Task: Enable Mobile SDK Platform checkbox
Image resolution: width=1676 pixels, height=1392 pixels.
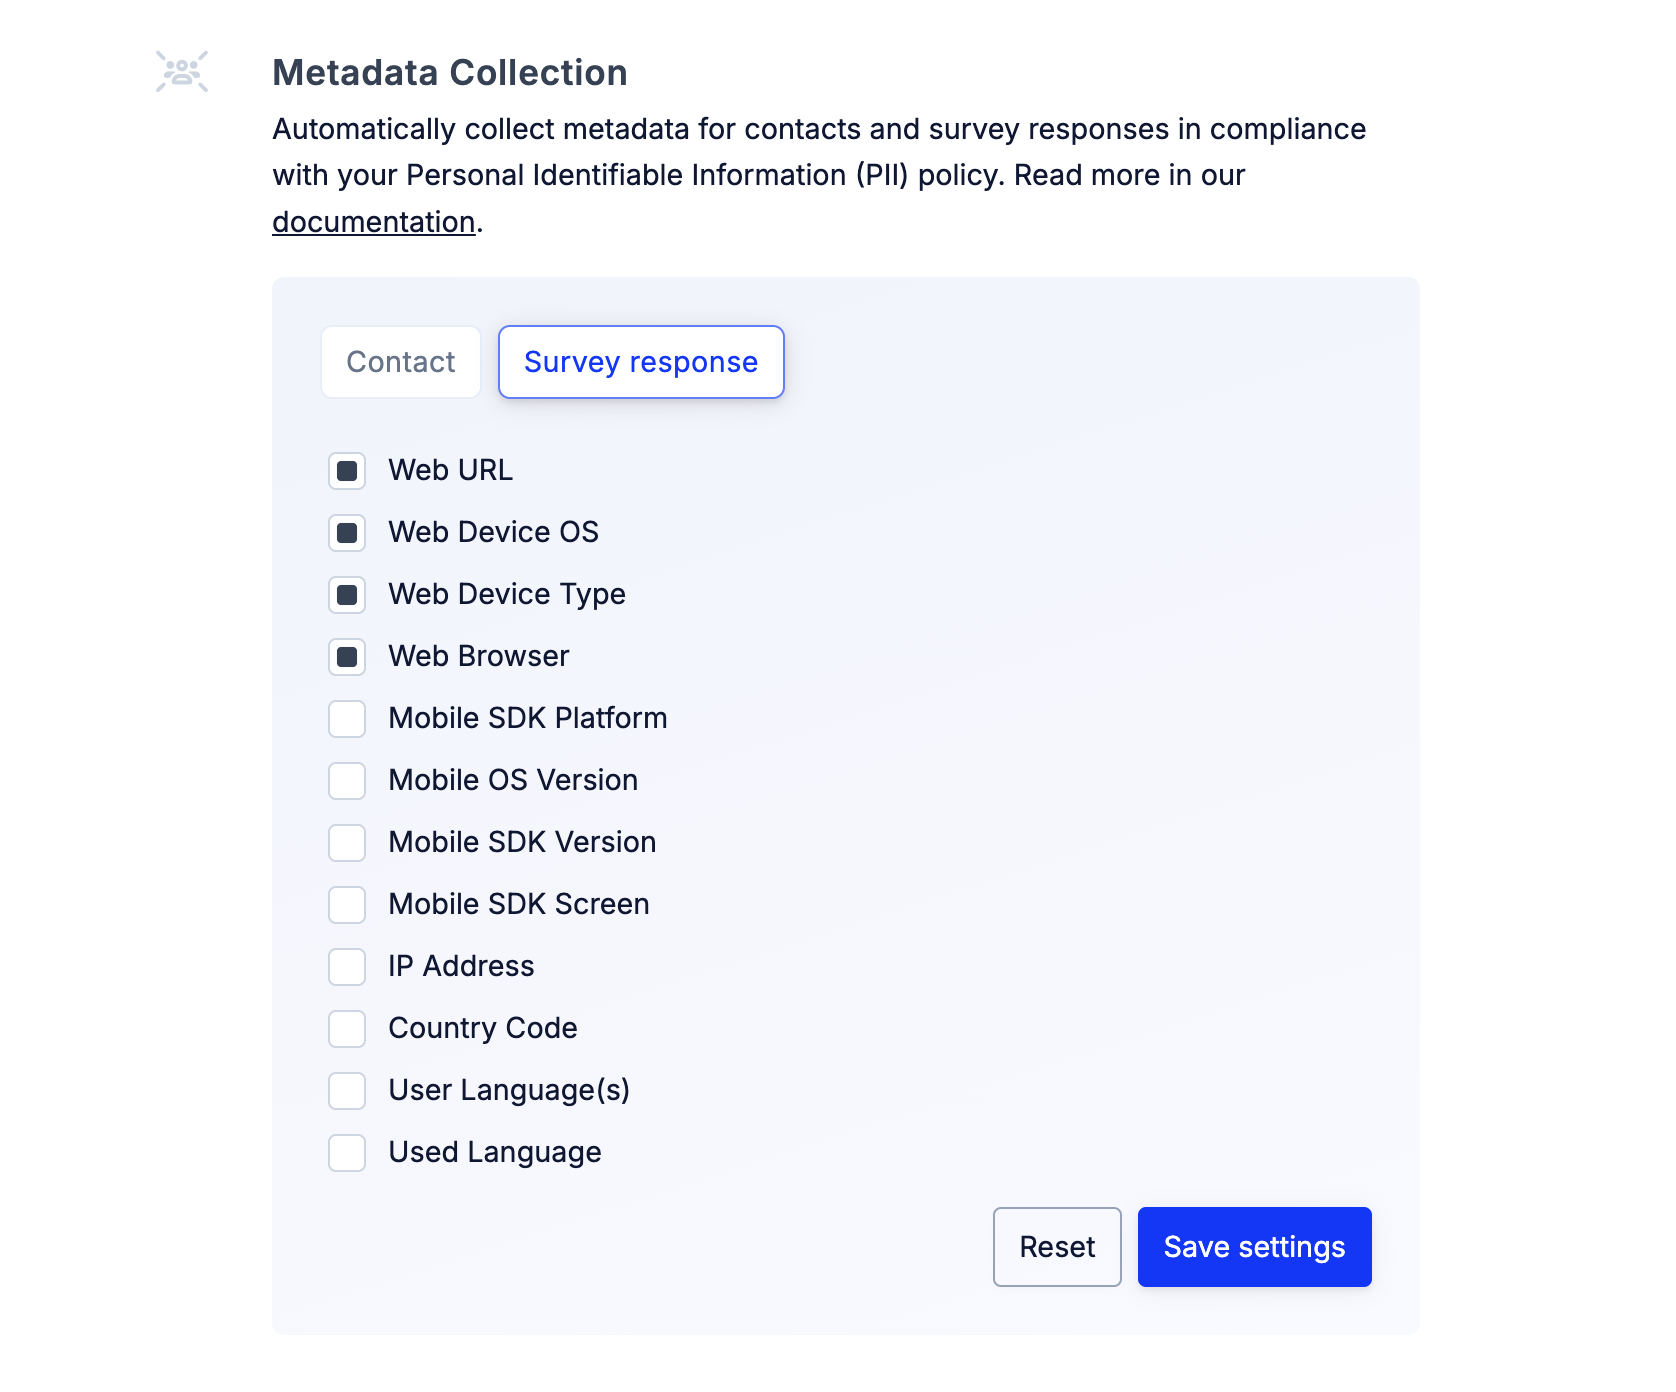Action: (347, 719)
